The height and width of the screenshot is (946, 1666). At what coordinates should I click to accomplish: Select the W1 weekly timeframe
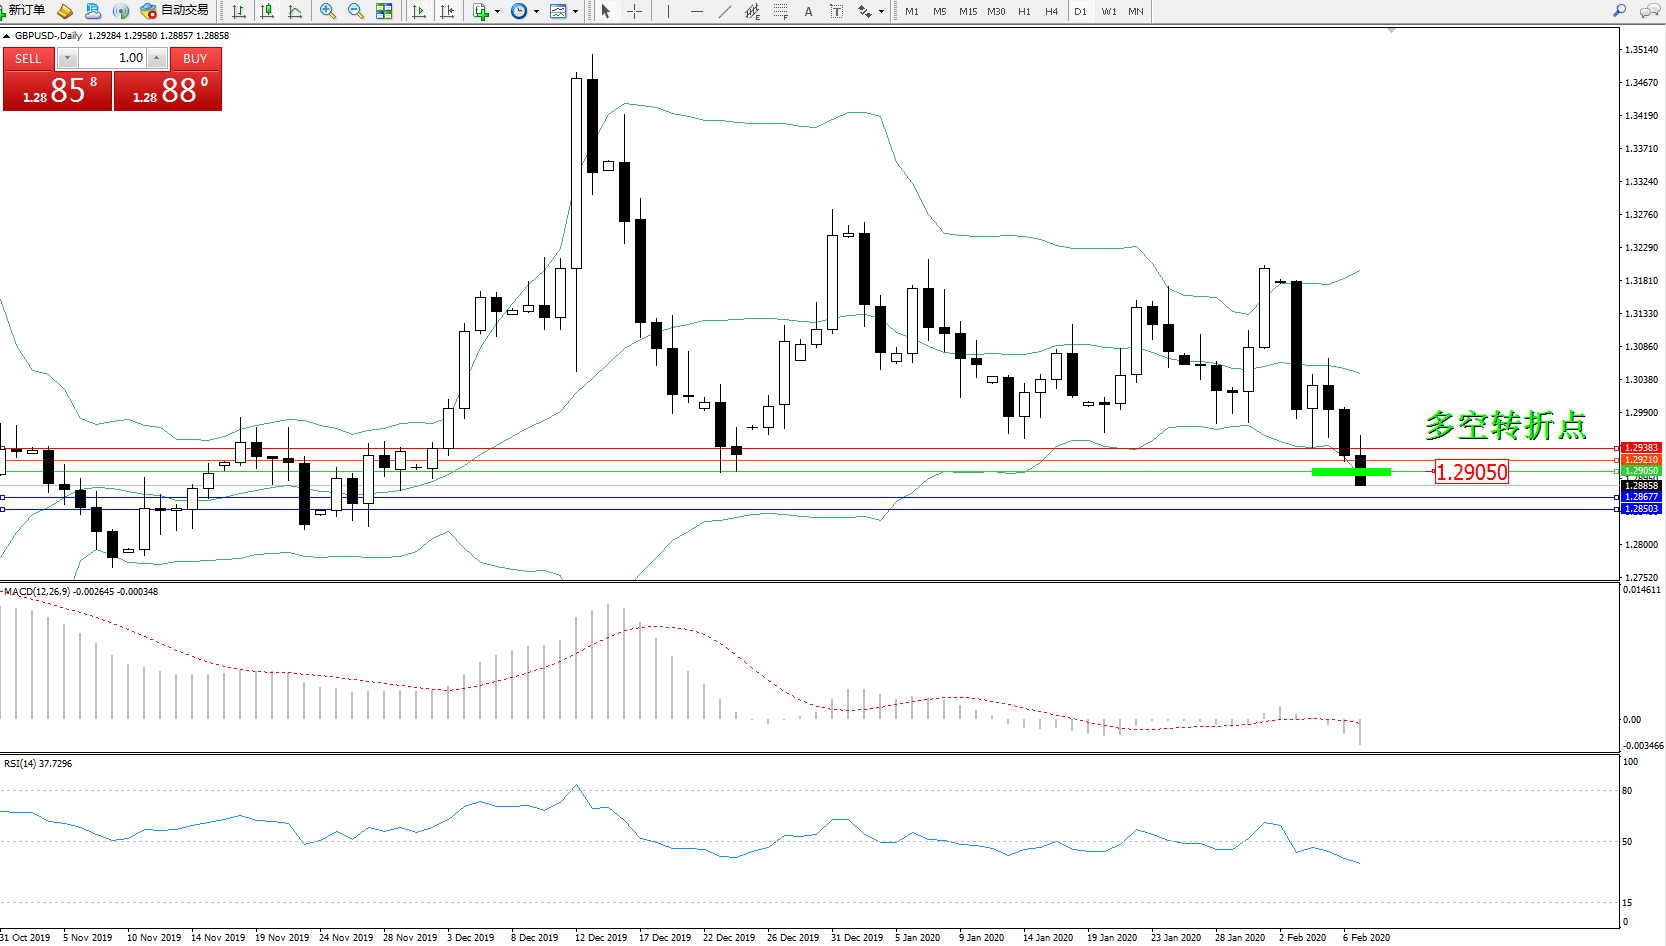click(1108, 11)
